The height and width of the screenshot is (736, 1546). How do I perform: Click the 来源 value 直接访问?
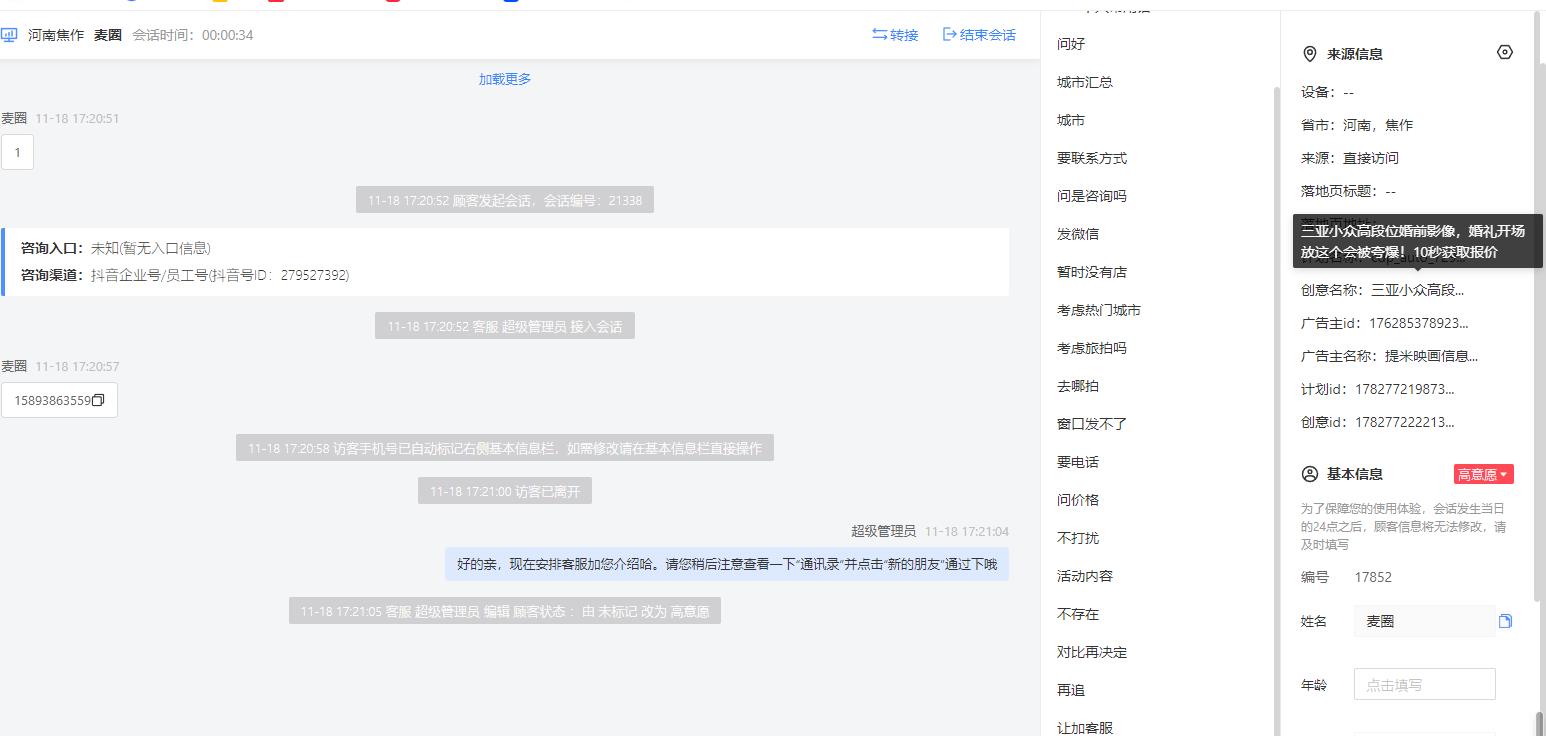point(1371,158)
